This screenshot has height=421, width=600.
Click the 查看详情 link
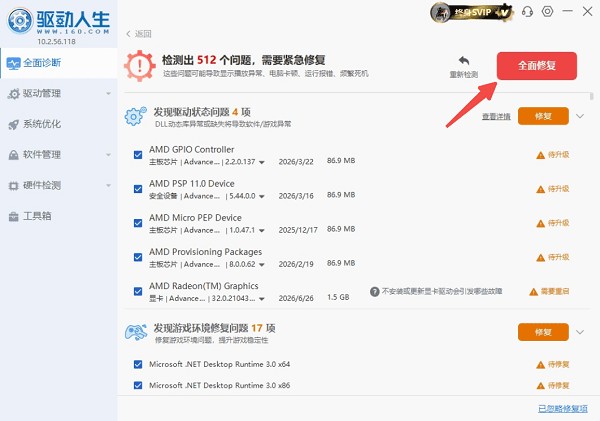click(x=496, y=117)
